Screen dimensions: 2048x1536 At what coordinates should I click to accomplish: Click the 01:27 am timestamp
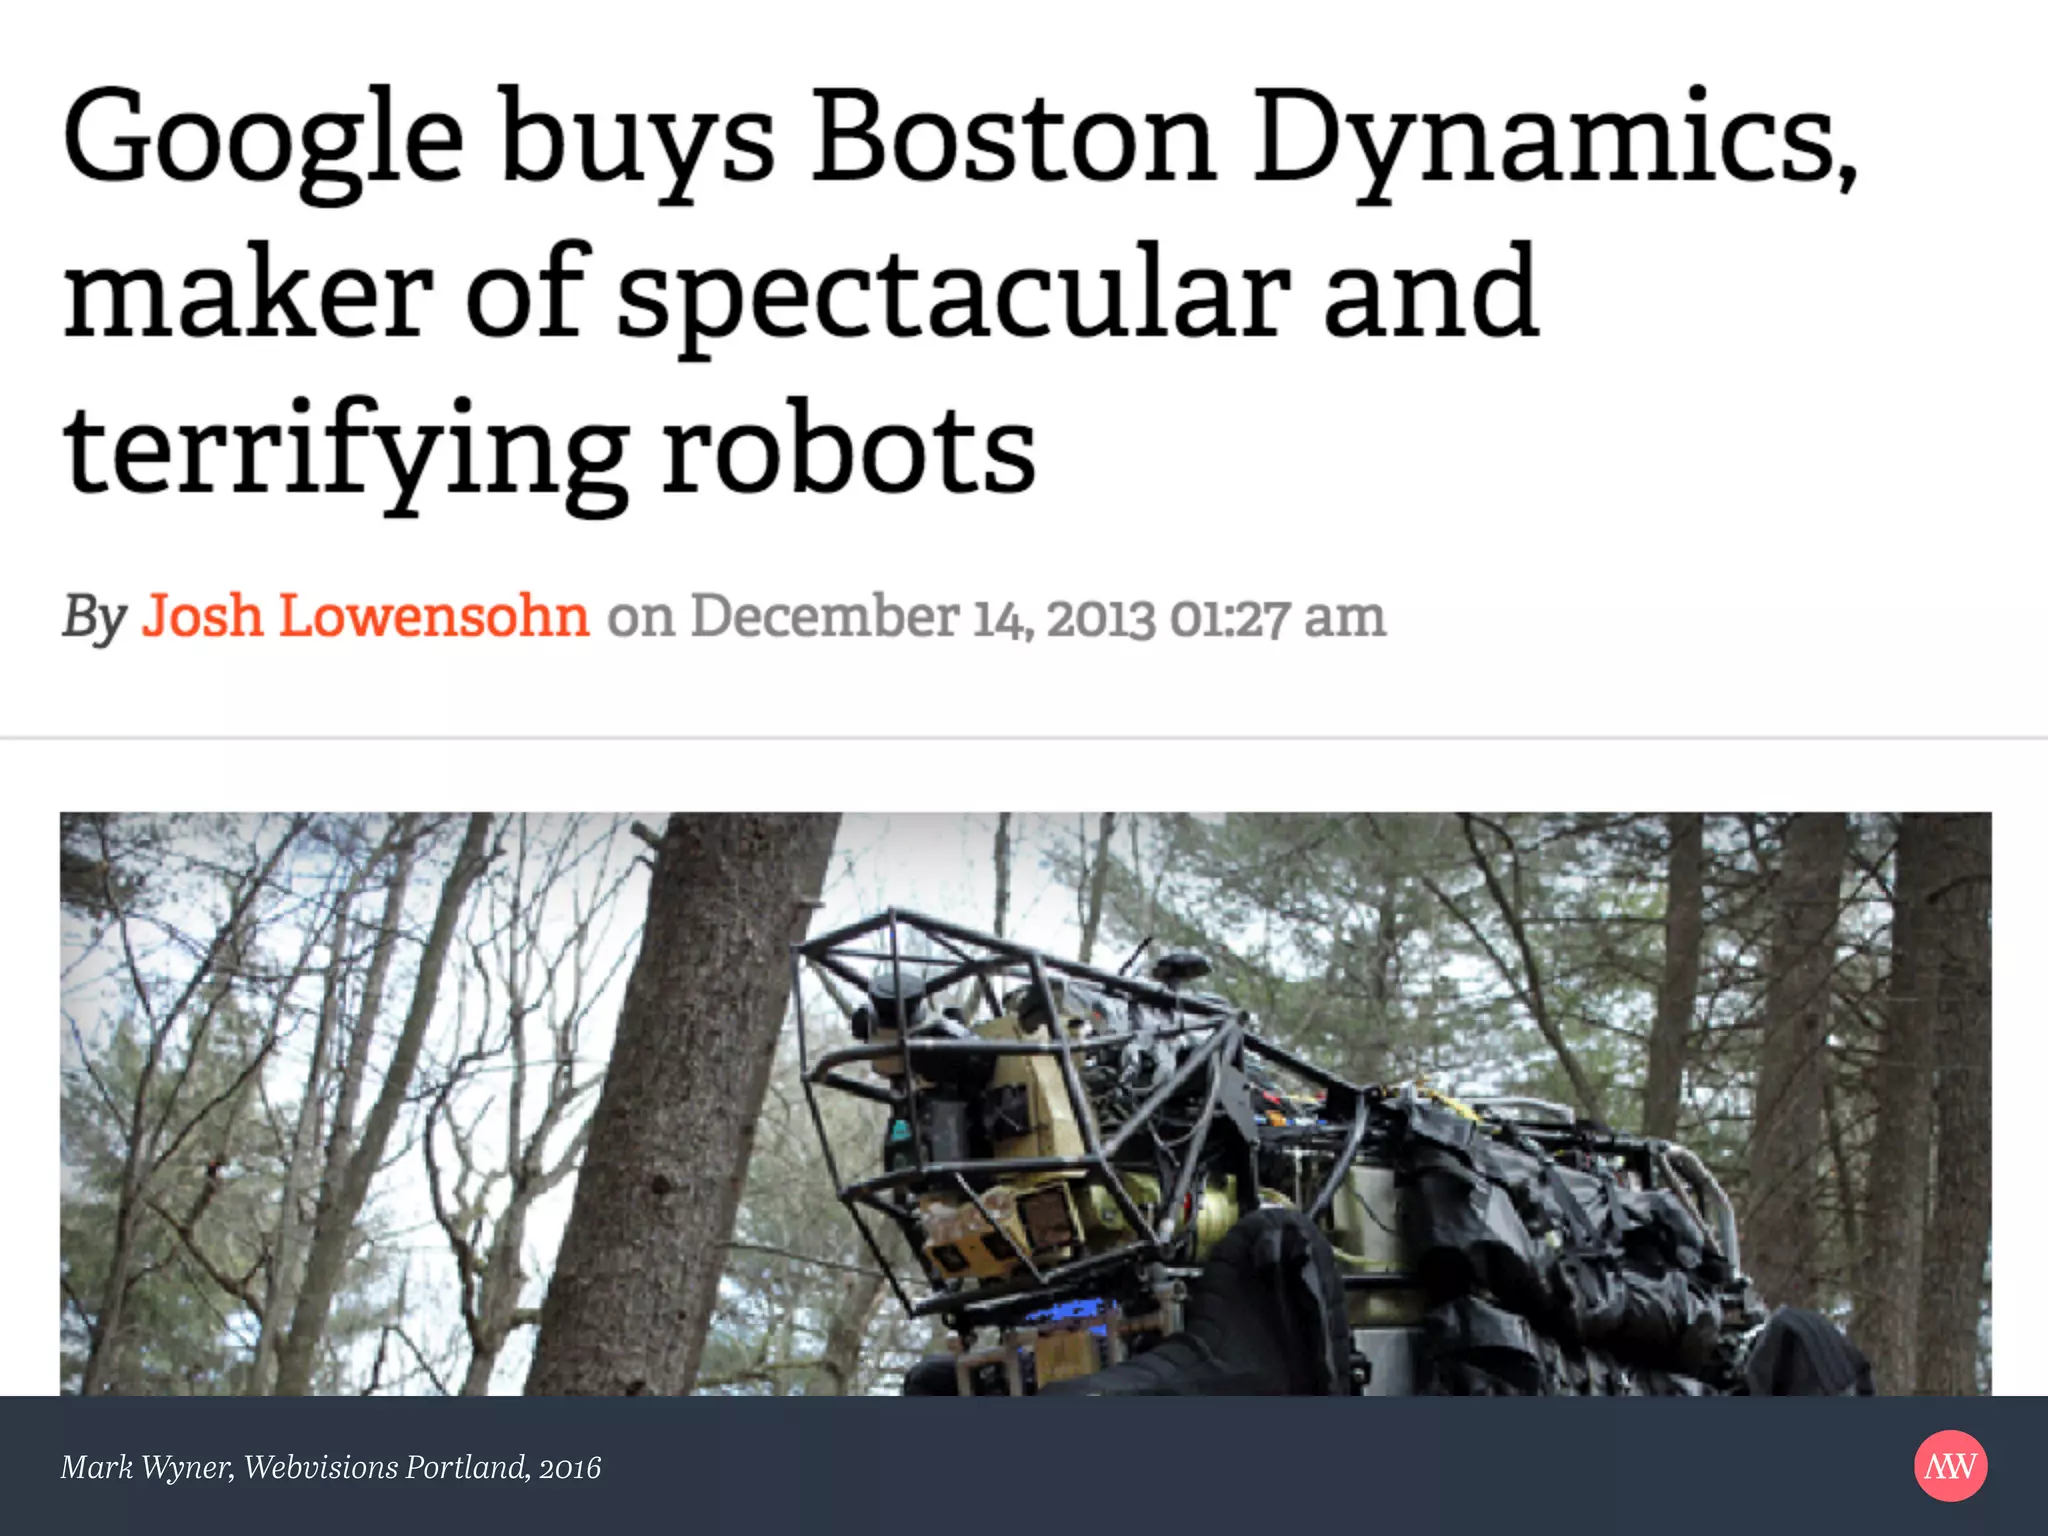click(1278, 617)
